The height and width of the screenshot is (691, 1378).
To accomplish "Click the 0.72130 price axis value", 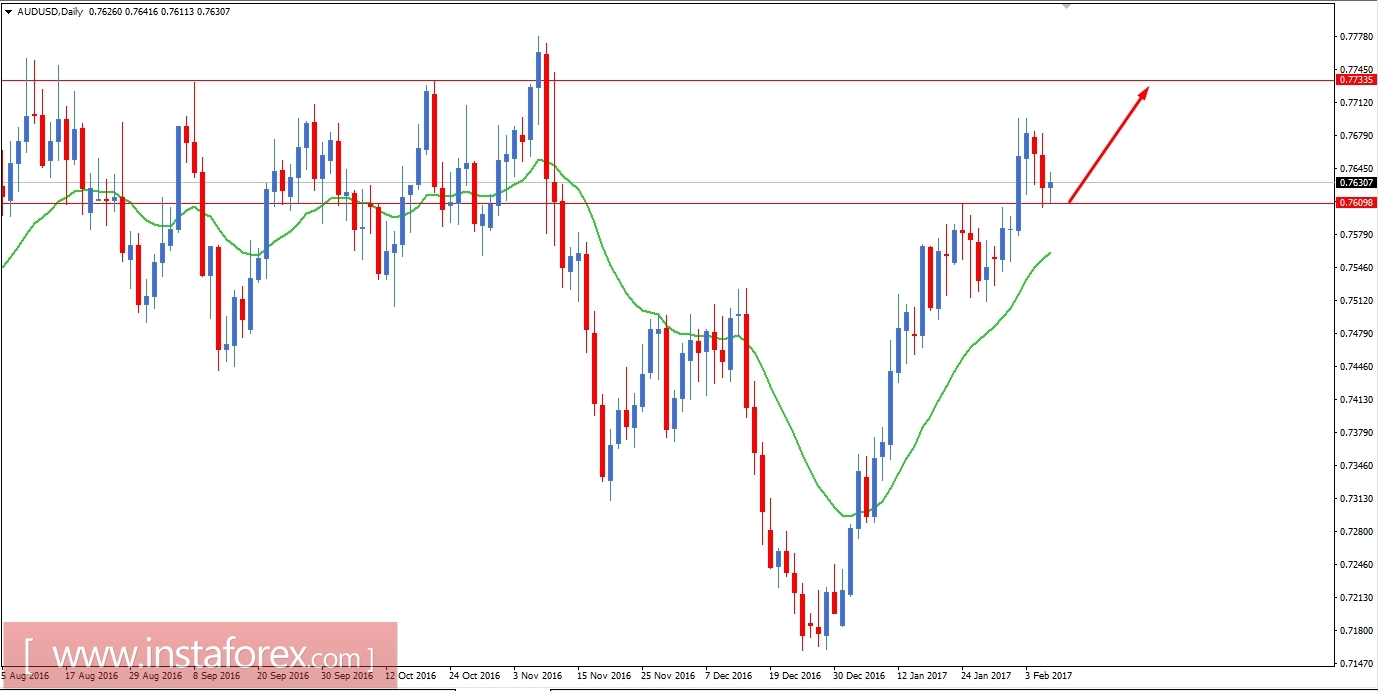I will point(1356,597).
